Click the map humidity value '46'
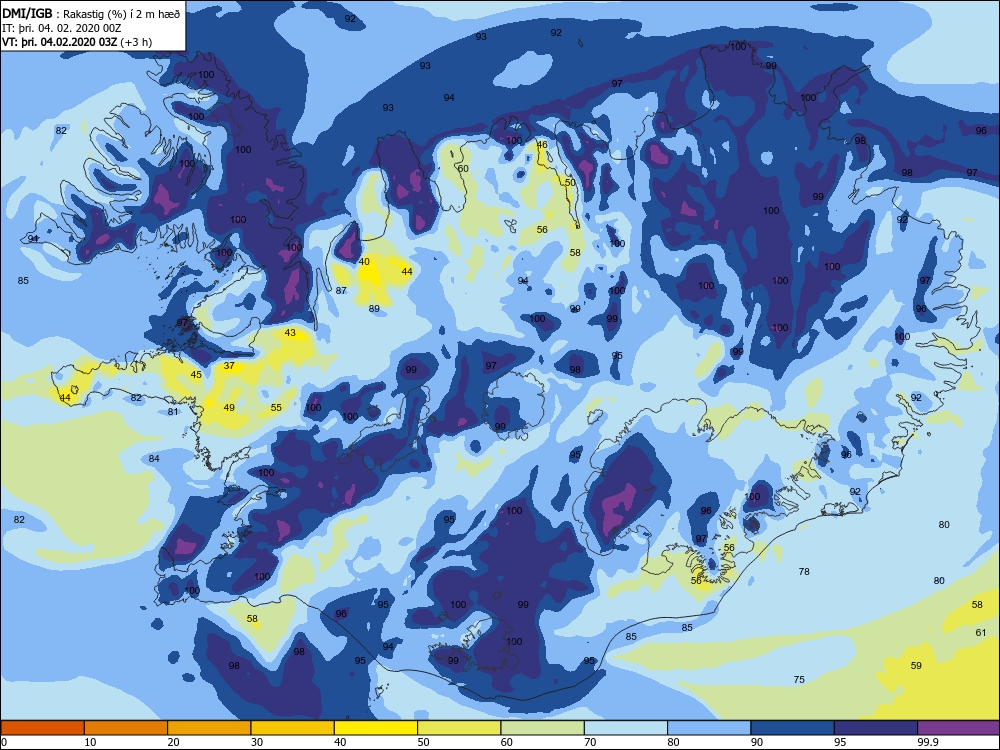The width and height of the screenshot is (1000, 750). pos(541,144)
